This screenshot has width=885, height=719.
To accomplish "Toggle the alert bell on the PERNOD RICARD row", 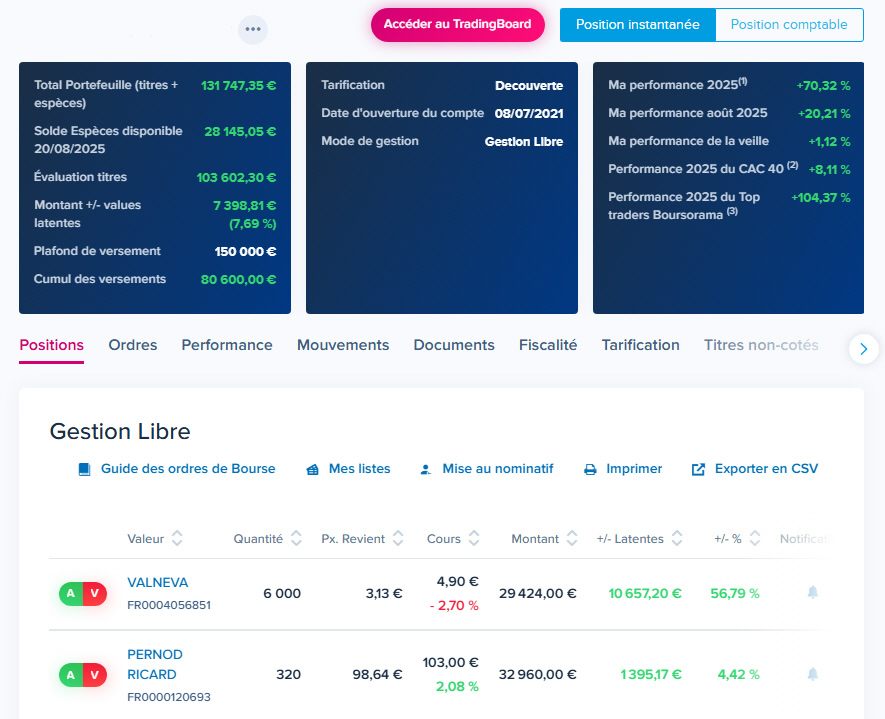I will 812,674.
